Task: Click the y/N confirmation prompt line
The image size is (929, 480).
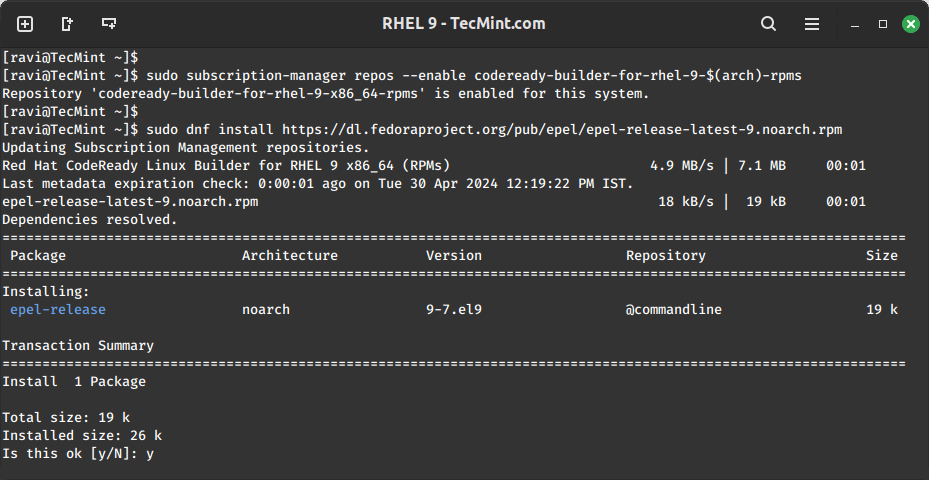Action: 77,454
